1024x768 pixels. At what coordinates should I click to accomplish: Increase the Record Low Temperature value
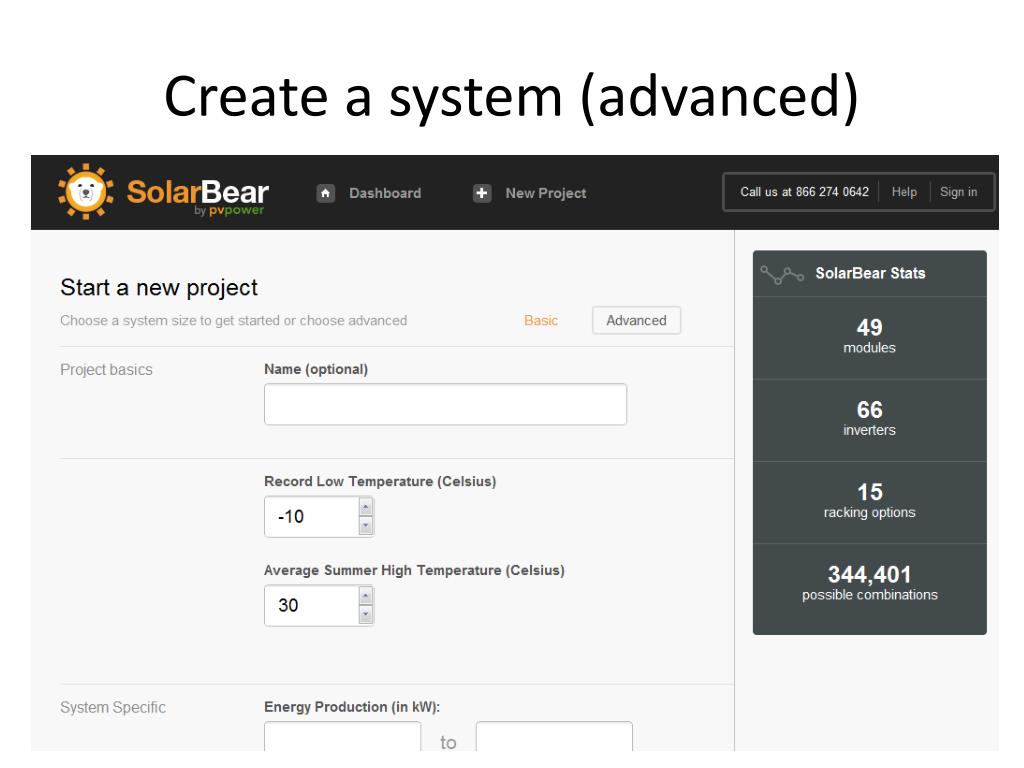366,507
